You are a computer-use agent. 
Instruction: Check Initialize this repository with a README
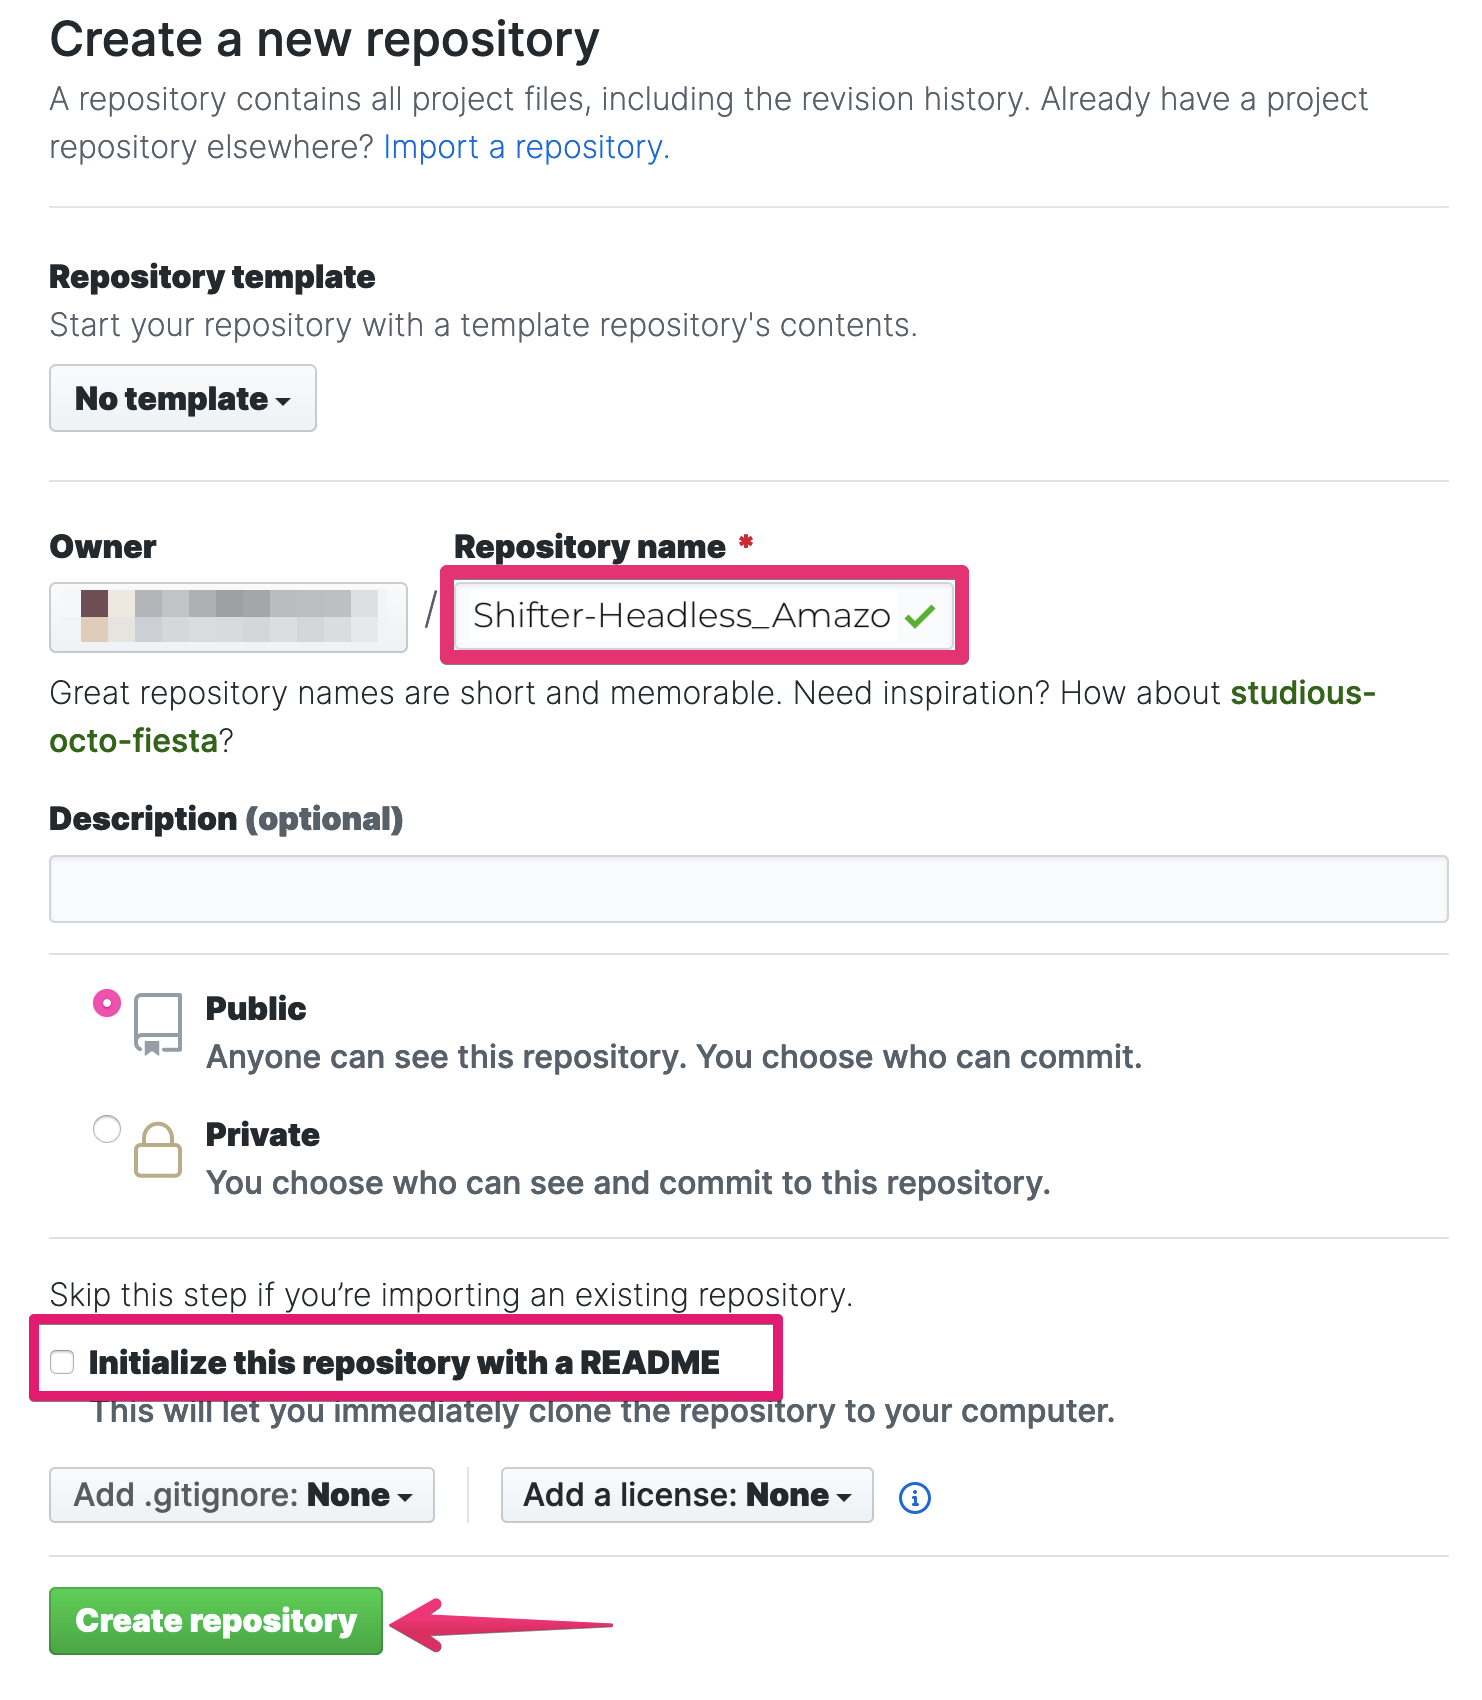click(x=62, y=1362)
